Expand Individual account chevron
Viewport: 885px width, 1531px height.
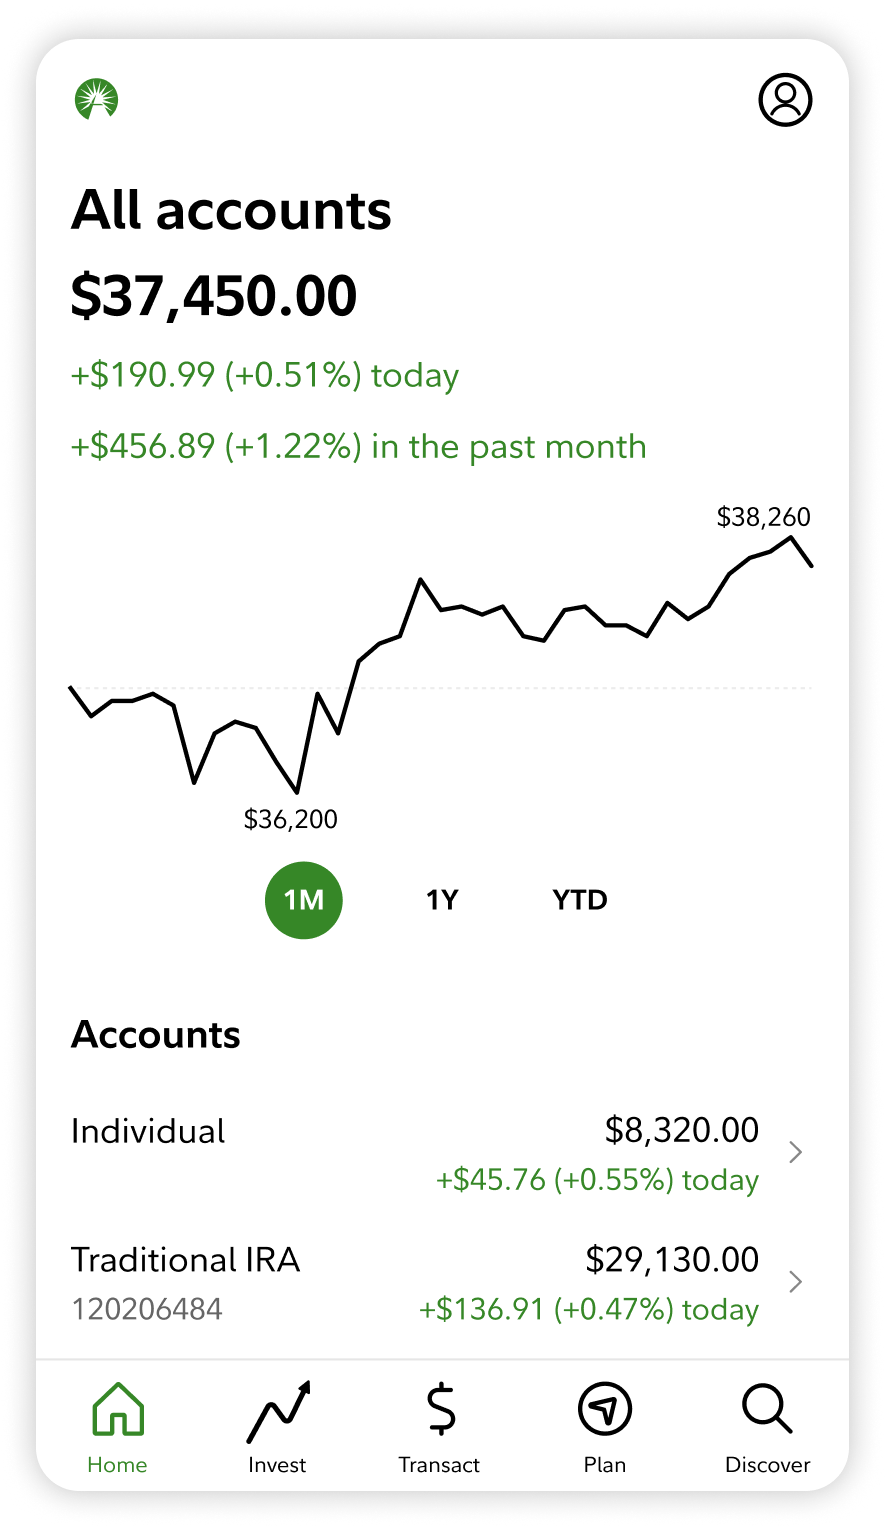(796, 1153)
